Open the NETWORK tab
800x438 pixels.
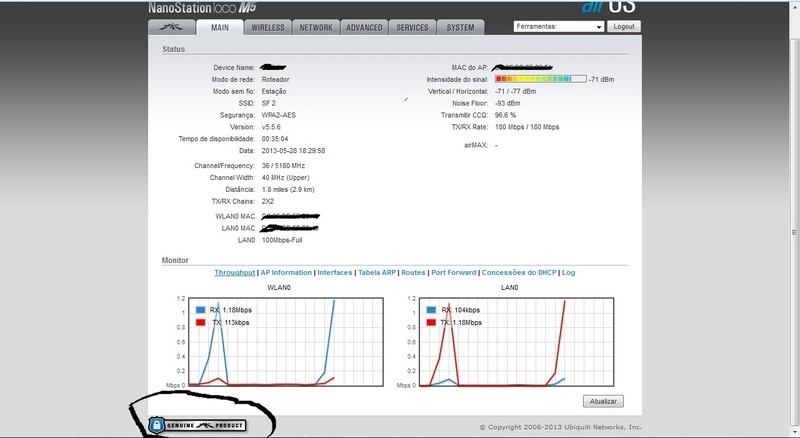tap(316, 28)
